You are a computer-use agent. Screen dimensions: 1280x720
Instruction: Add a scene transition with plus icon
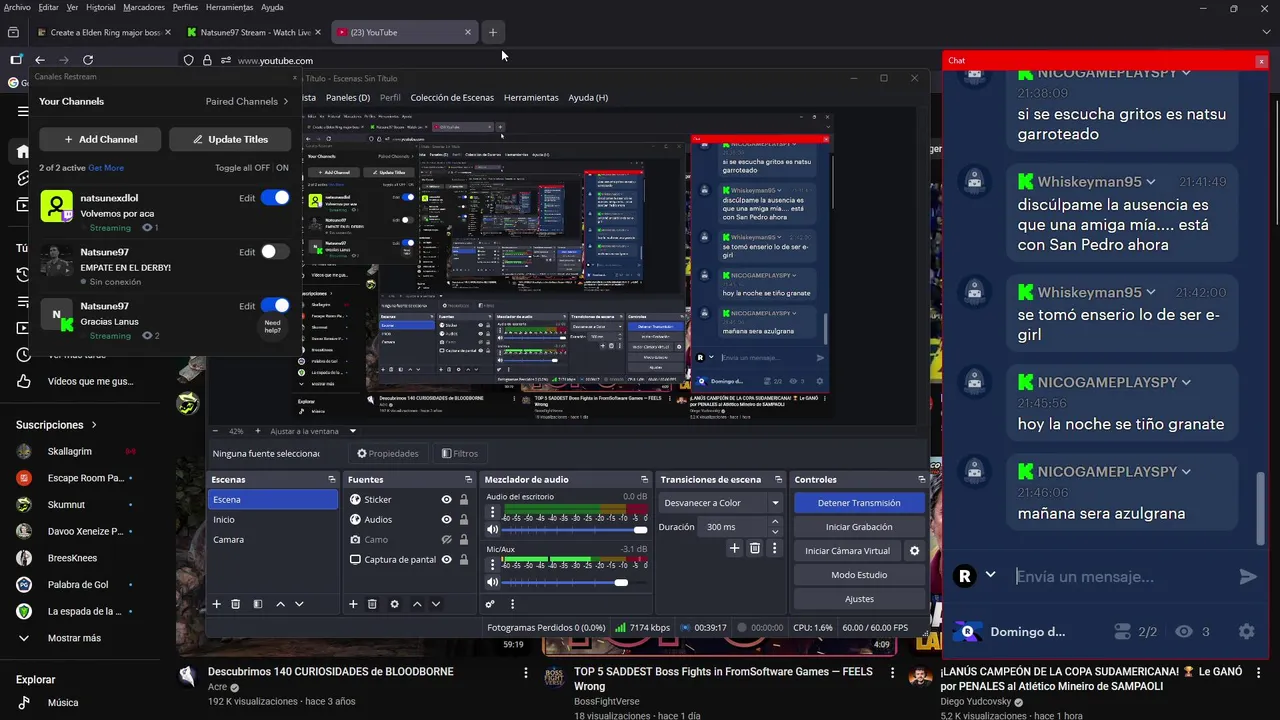734,548
